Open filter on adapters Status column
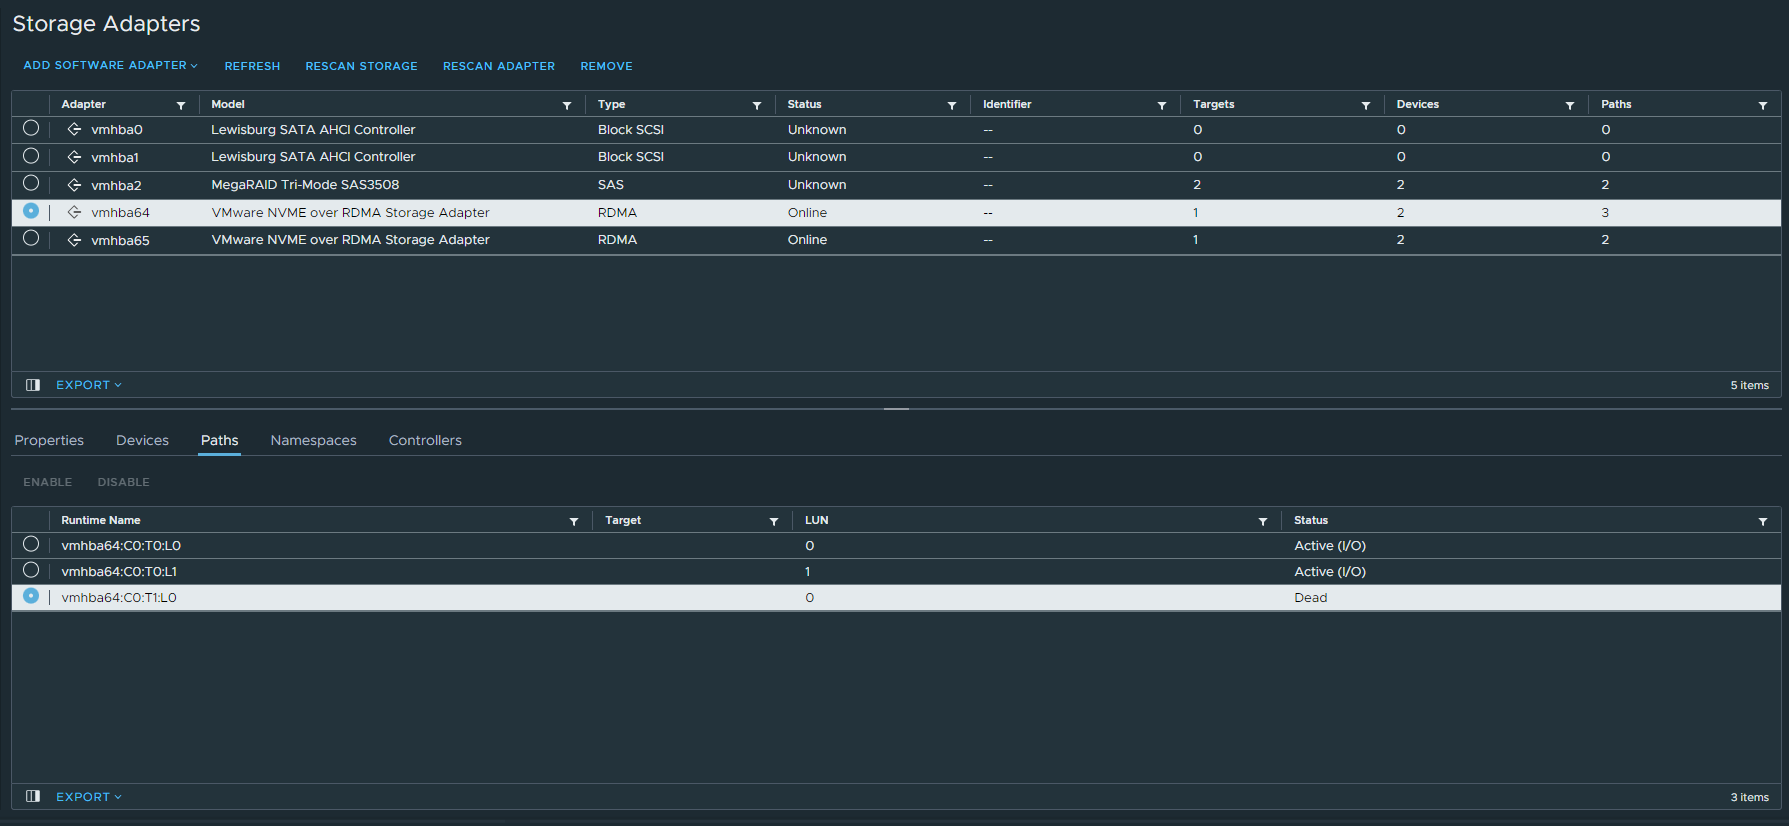Viewport: 1789px width, 826px height. click(x=952, y=105)
